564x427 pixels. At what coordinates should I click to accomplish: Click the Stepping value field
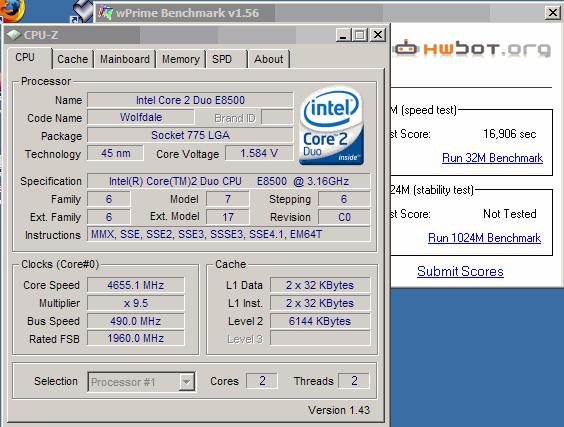[344, 199]
